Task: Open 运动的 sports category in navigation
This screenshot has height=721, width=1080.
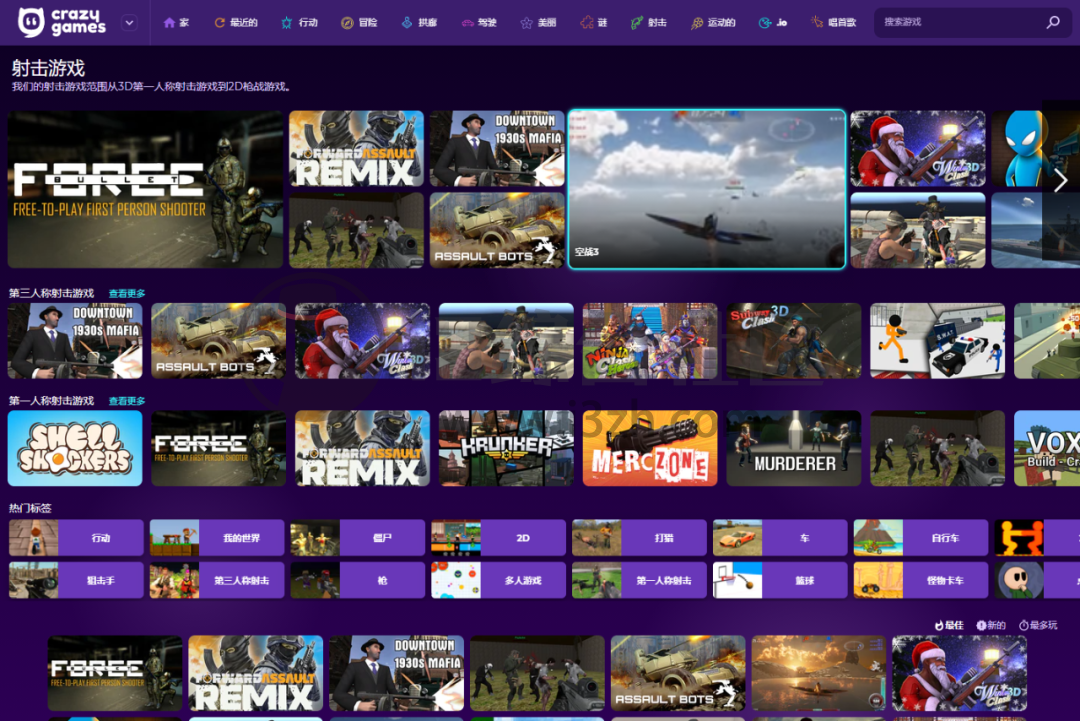Action: (x=713, y=23)
